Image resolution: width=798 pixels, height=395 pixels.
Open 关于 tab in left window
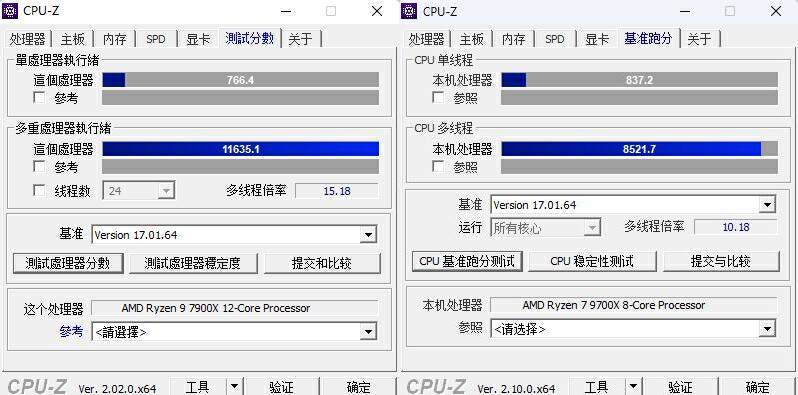[x=301, y=39]
